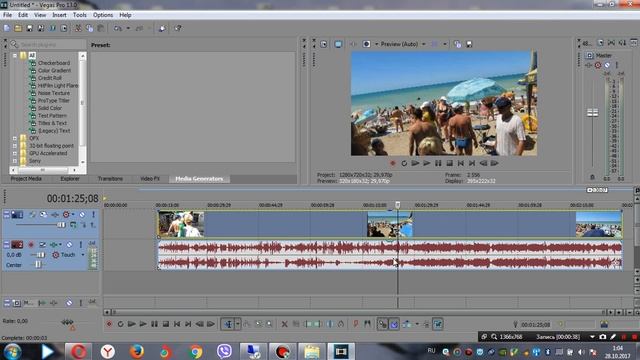640x360 pixels.
Task: Mute audio track 2
Action: [x=69, y=244]
